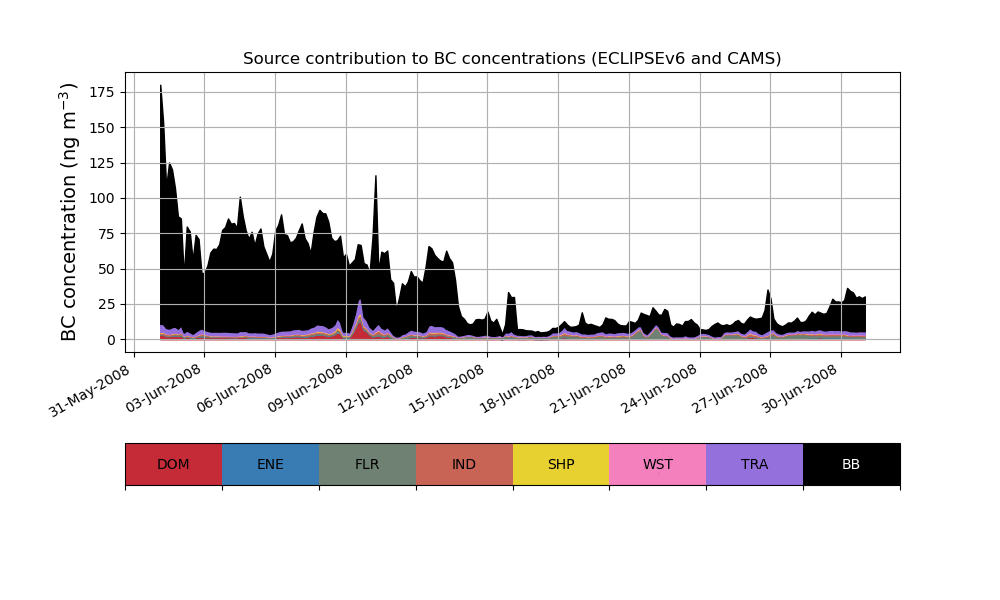Select the SHP yellow legend swatch
Image resolution: width=1000 pixels, height=600 pixels.
click(561, 464)
